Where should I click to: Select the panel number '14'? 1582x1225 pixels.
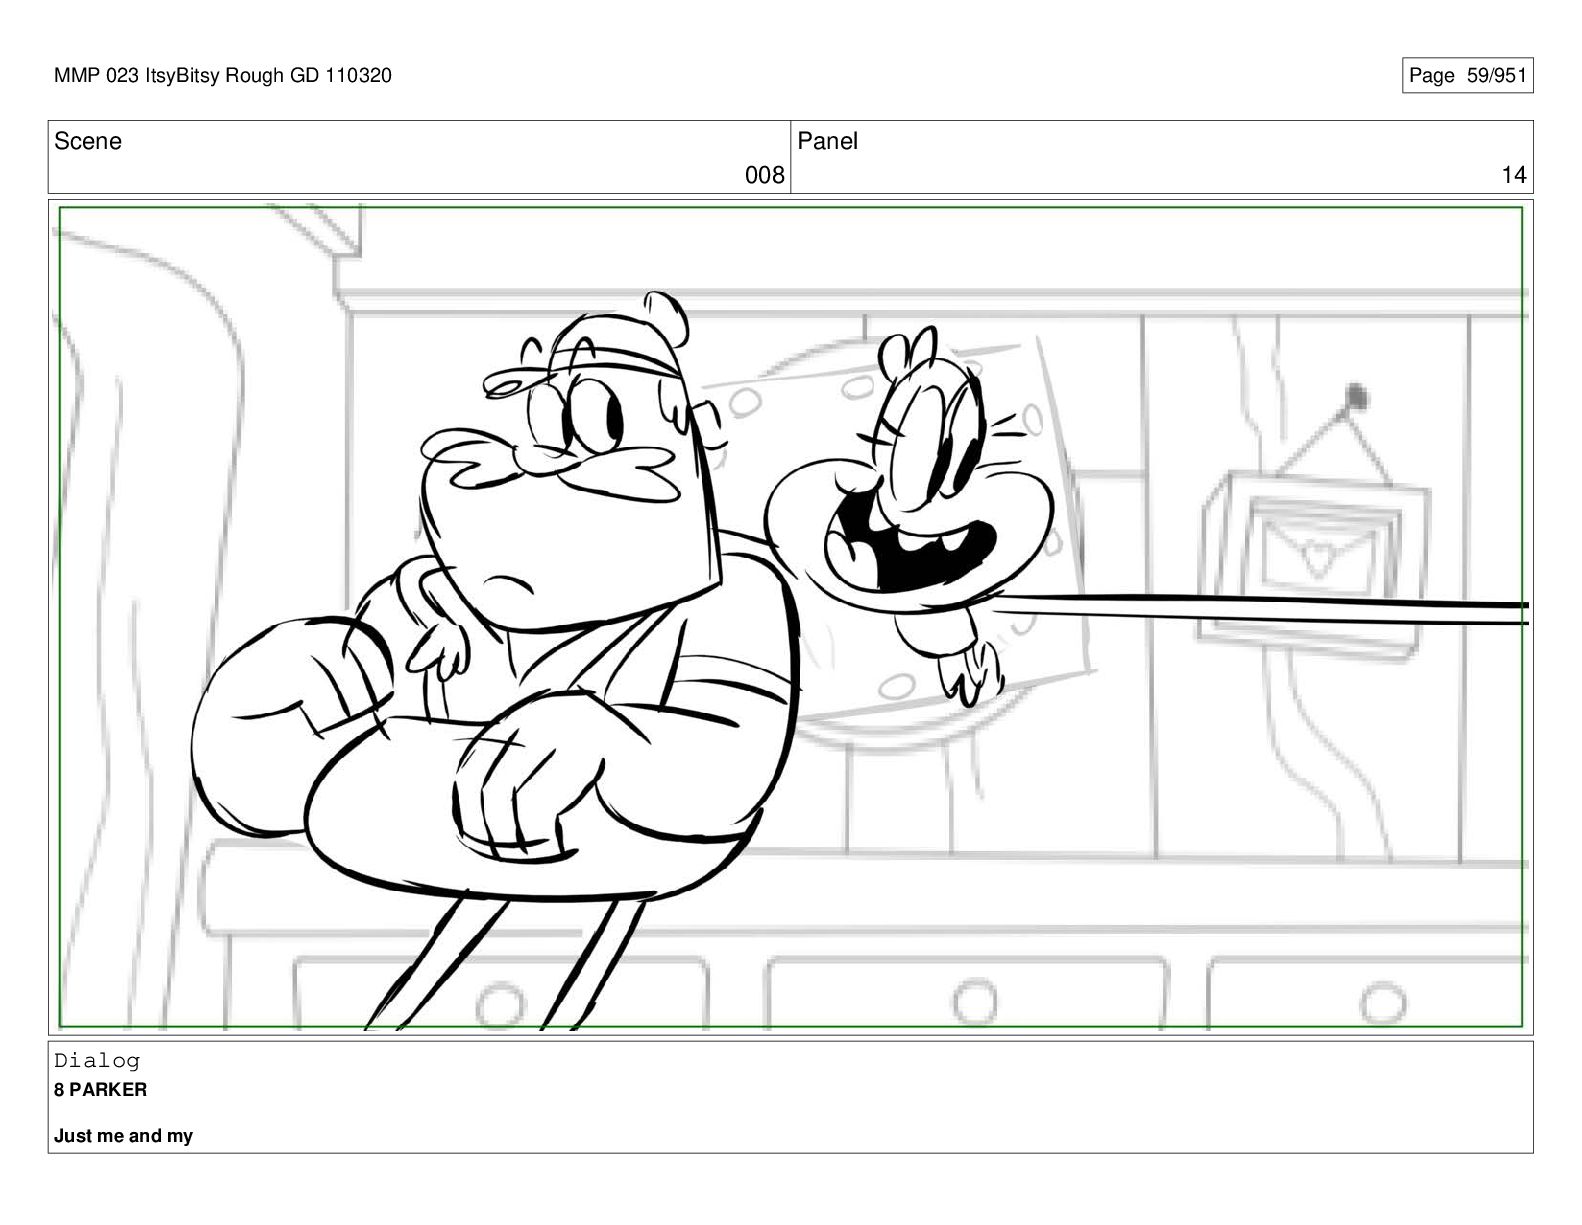pyautogui.click(x=1514, y=176)
